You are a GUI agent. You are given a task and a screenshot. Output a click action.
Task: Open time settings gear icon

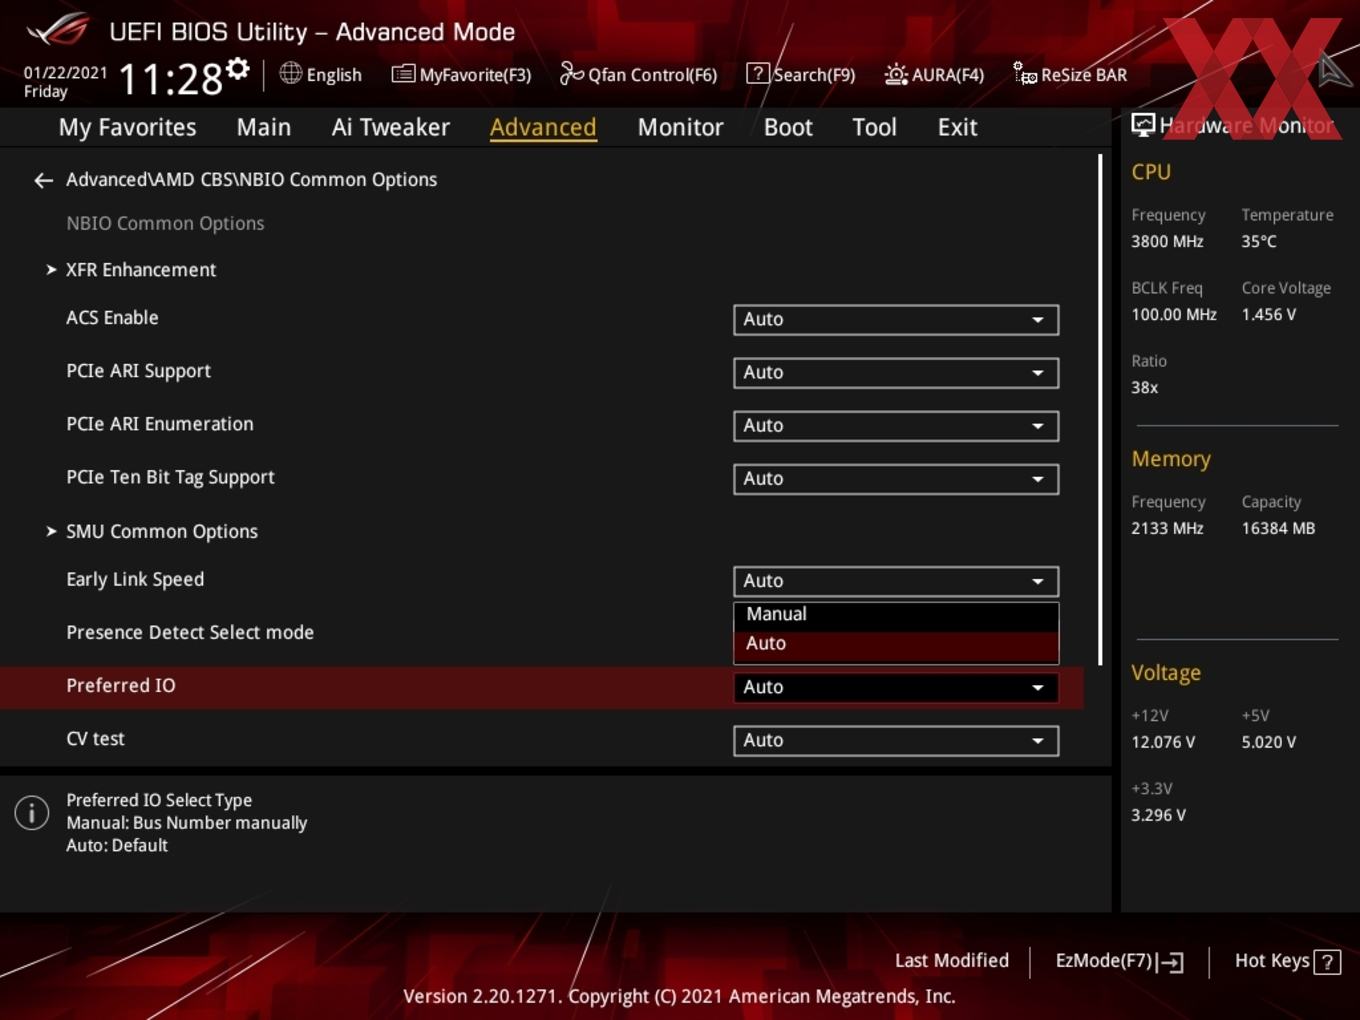pyautogui.click(x=237, y=69)
